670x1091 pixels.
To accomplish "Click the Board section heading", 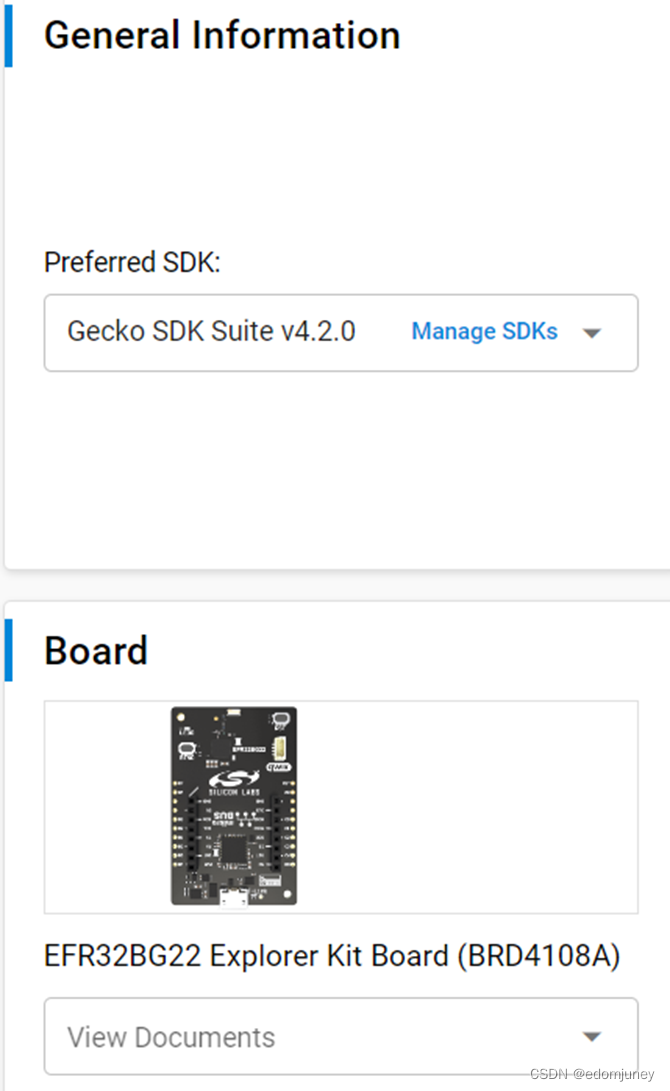I will (95, 650).
